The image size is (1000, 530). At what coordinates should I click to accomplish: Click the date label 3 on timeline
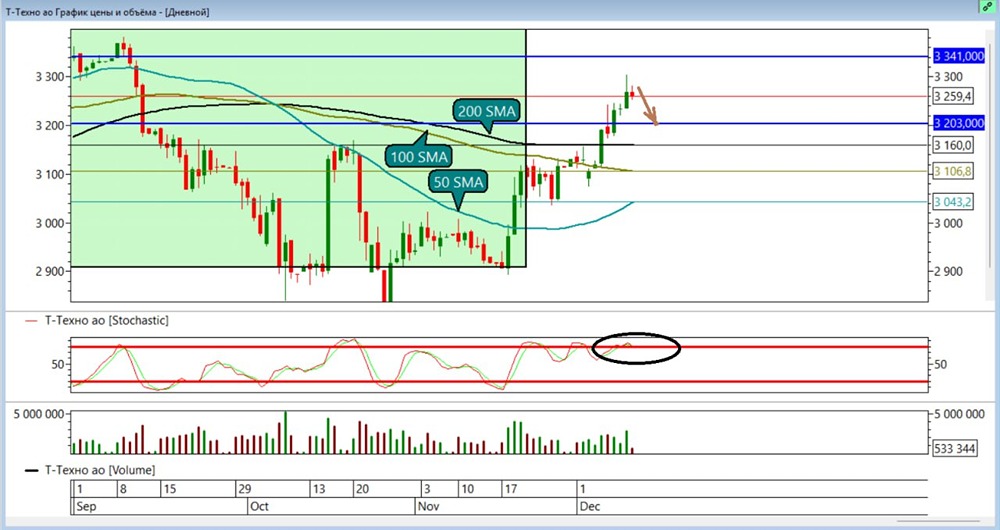point(427,489)
